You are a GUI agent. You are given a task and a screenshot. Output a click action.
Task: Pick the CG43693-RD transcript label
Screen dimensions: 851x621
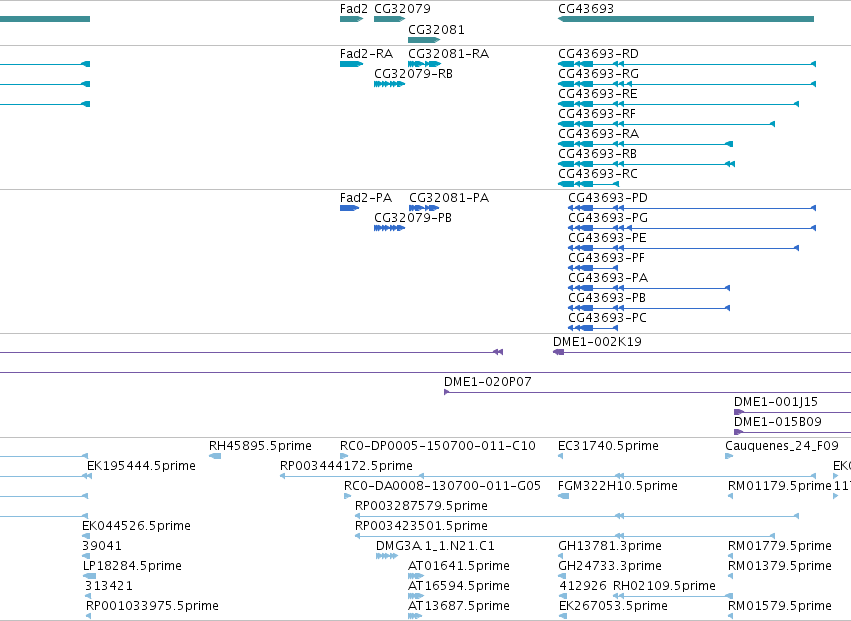(598, 54)
